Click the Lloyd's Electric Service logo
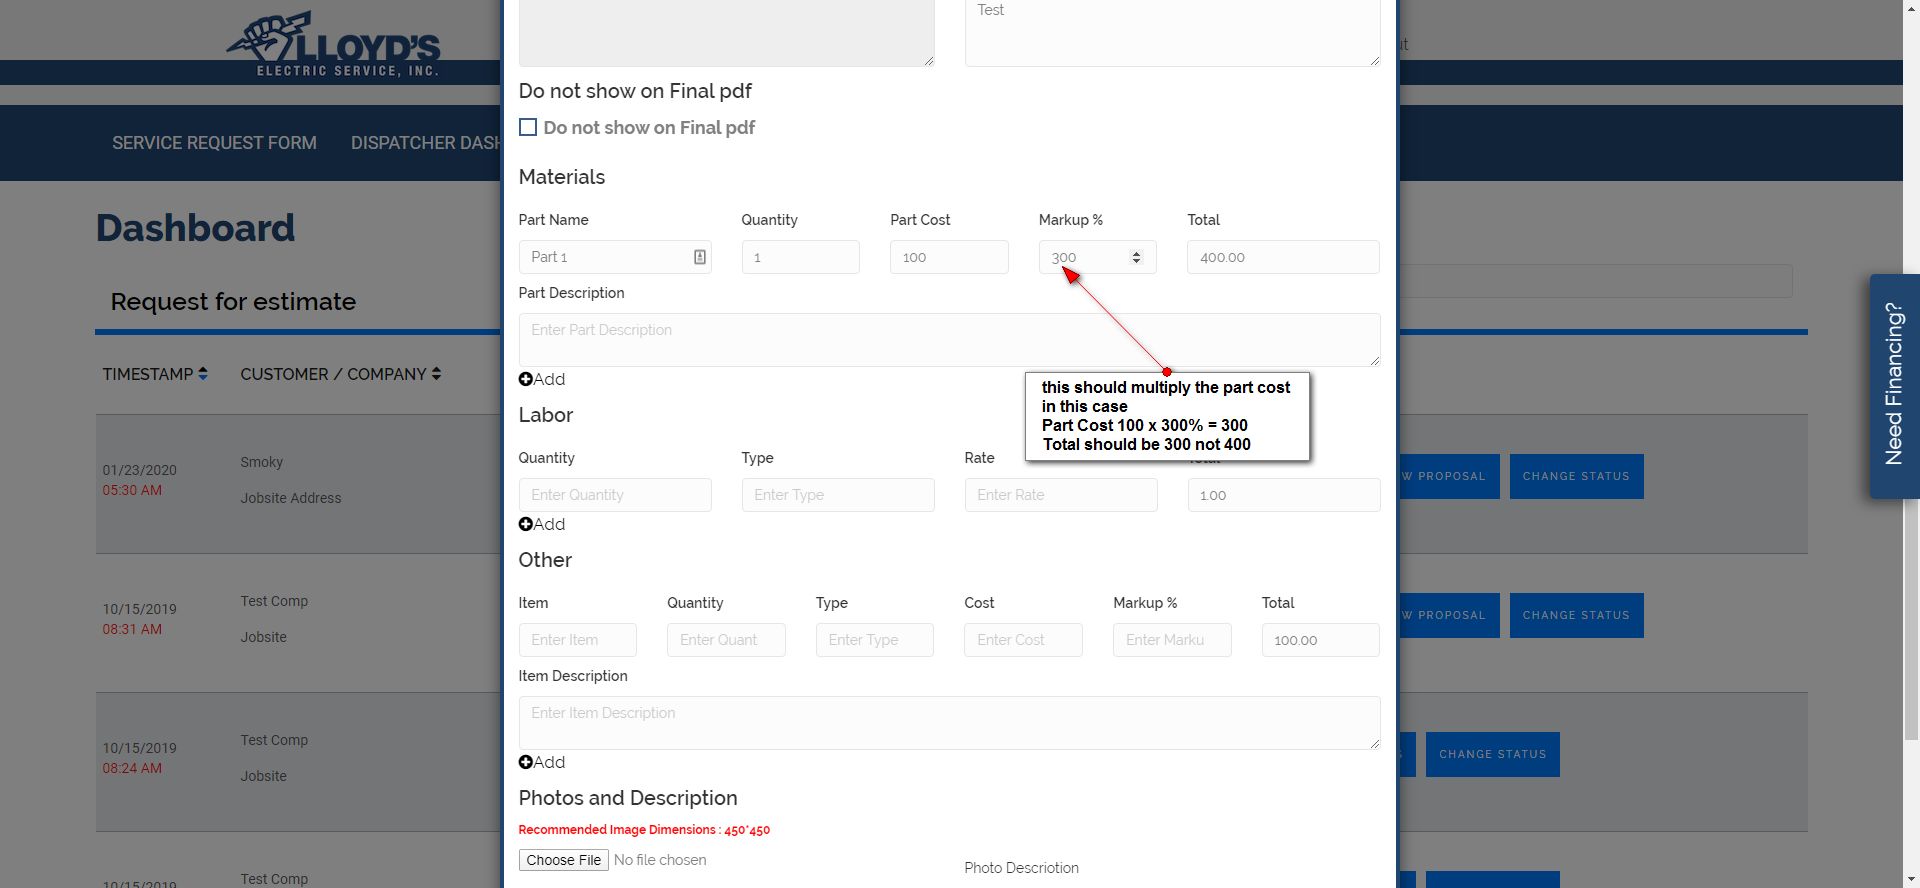The height and width of the screenshot is (888, 1920). tap(334, 45)
